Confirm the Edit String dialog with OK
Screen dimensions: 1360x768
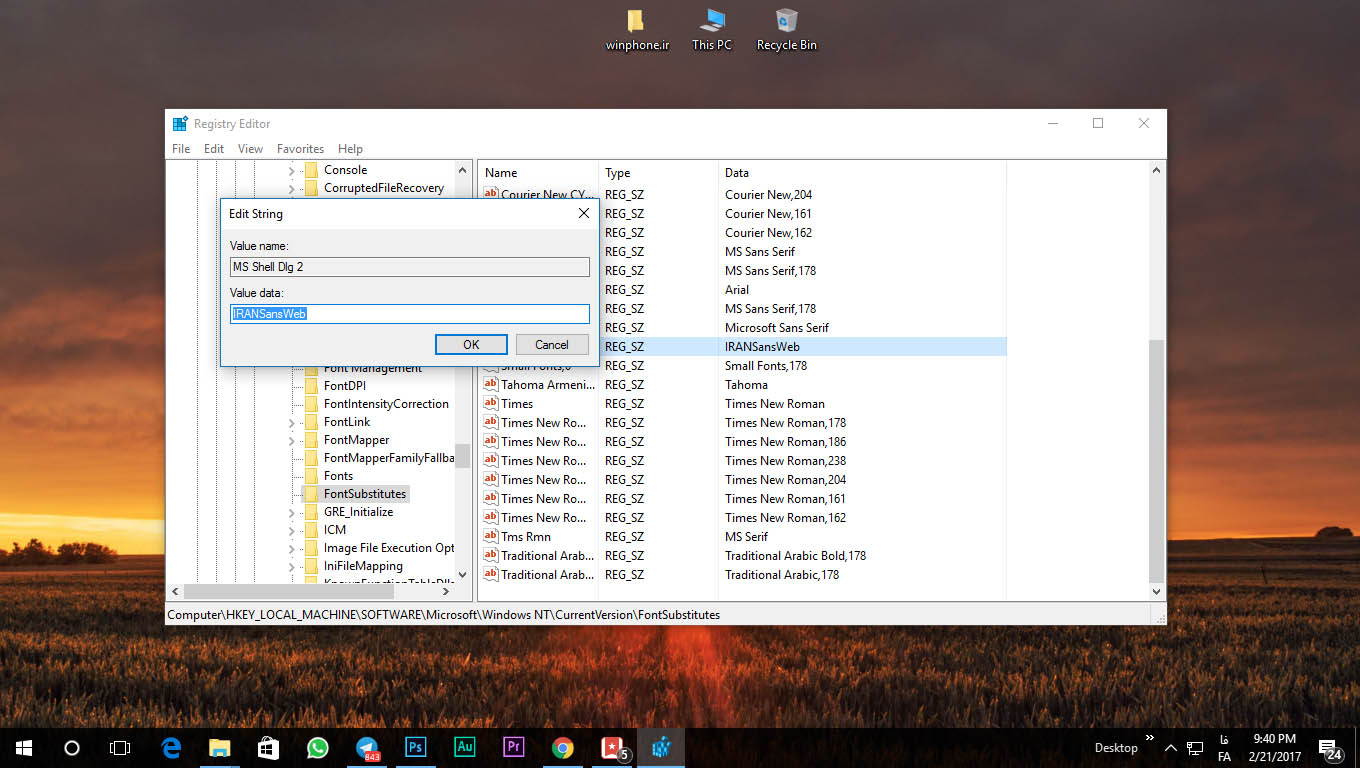[471, 344]
